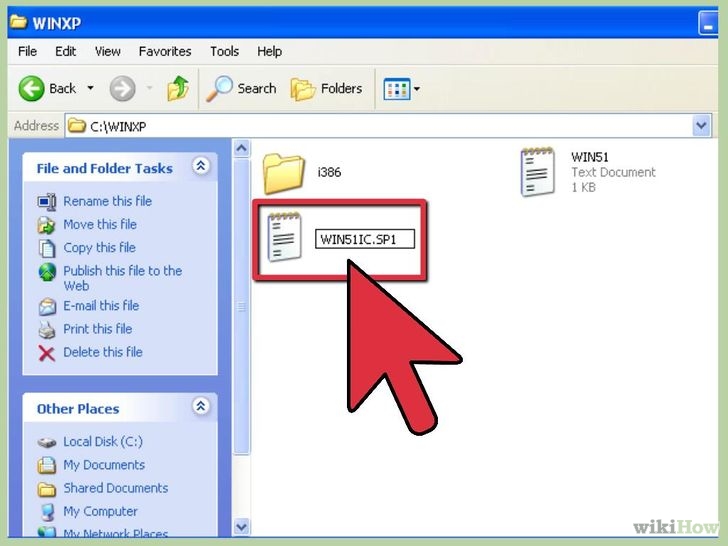Image resolution: width=728 pixels, height=546 pixels.
Task: Click the address bar folder icon
Action: pos(77,125)
